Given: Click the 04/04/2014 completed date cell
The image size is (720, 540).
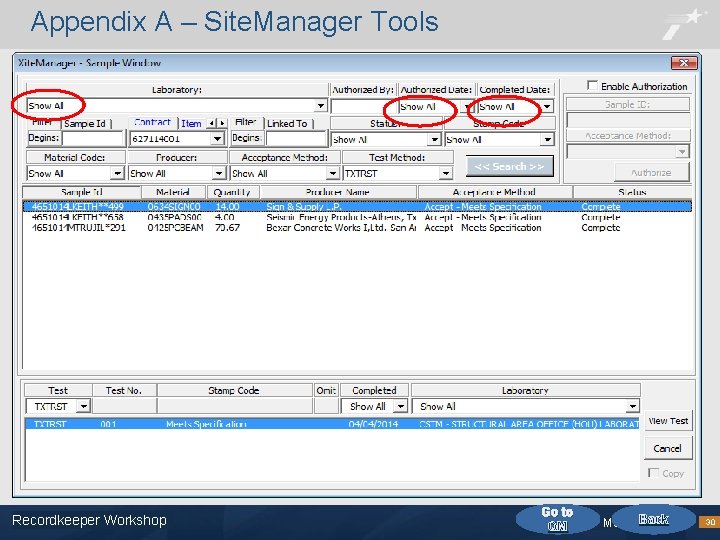Looking at the screenshot, I should (373, 424).
